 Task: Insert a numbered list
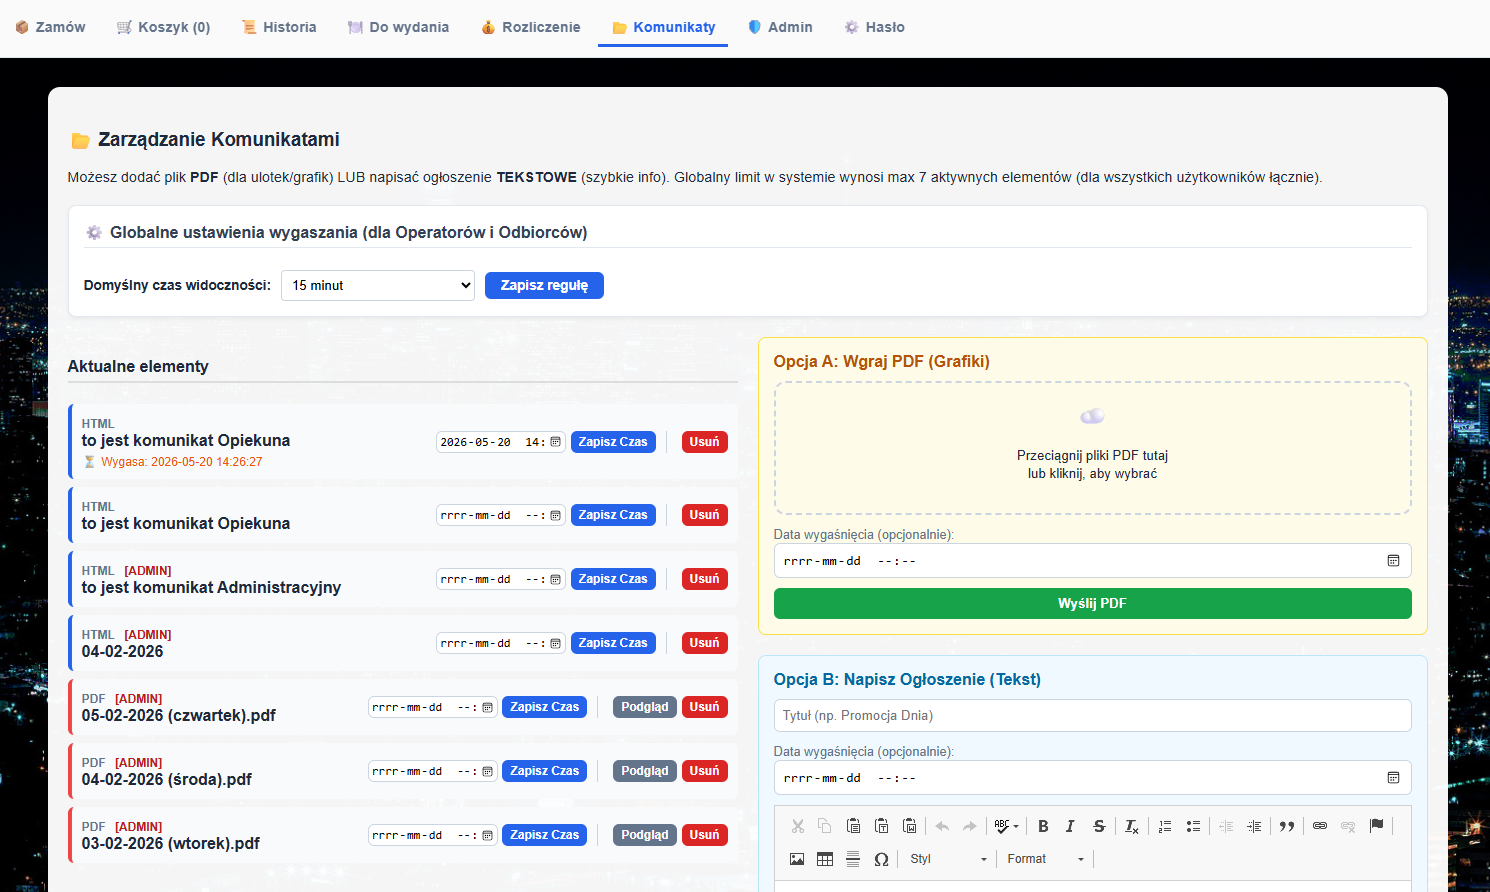click(x=1165, y=826)
